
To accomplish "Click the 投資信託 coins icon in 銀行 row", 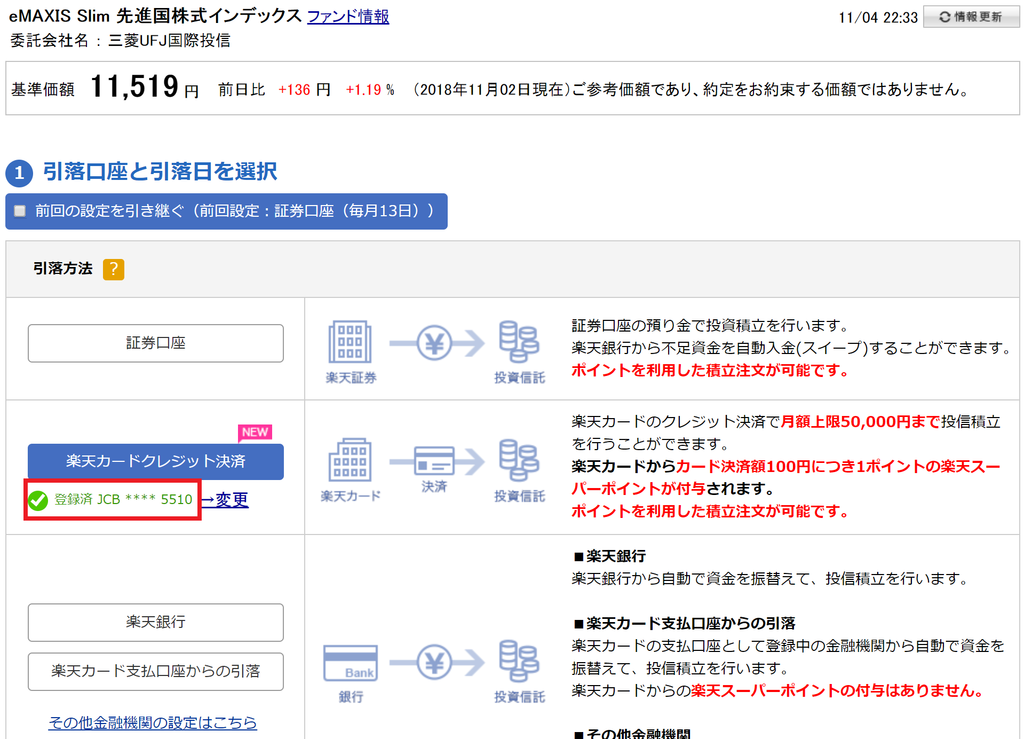I will click(519, 661).
